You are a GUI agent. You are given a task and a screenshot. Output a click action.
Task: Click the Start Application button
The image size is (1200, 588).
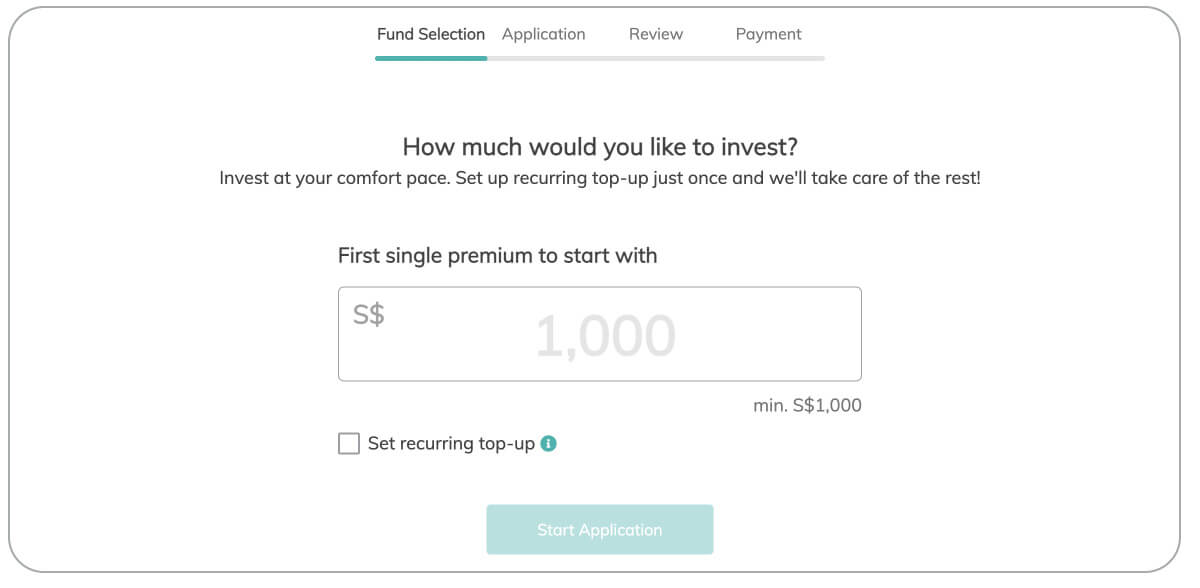coord(600,530)
